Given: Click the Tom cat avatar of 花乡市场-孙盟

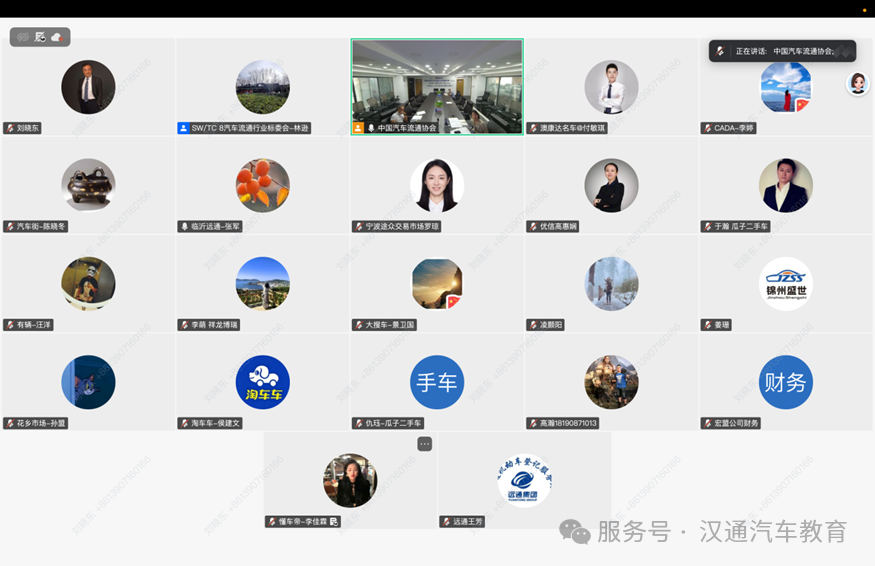Looking at the screenshot, I should coord(88,382).
